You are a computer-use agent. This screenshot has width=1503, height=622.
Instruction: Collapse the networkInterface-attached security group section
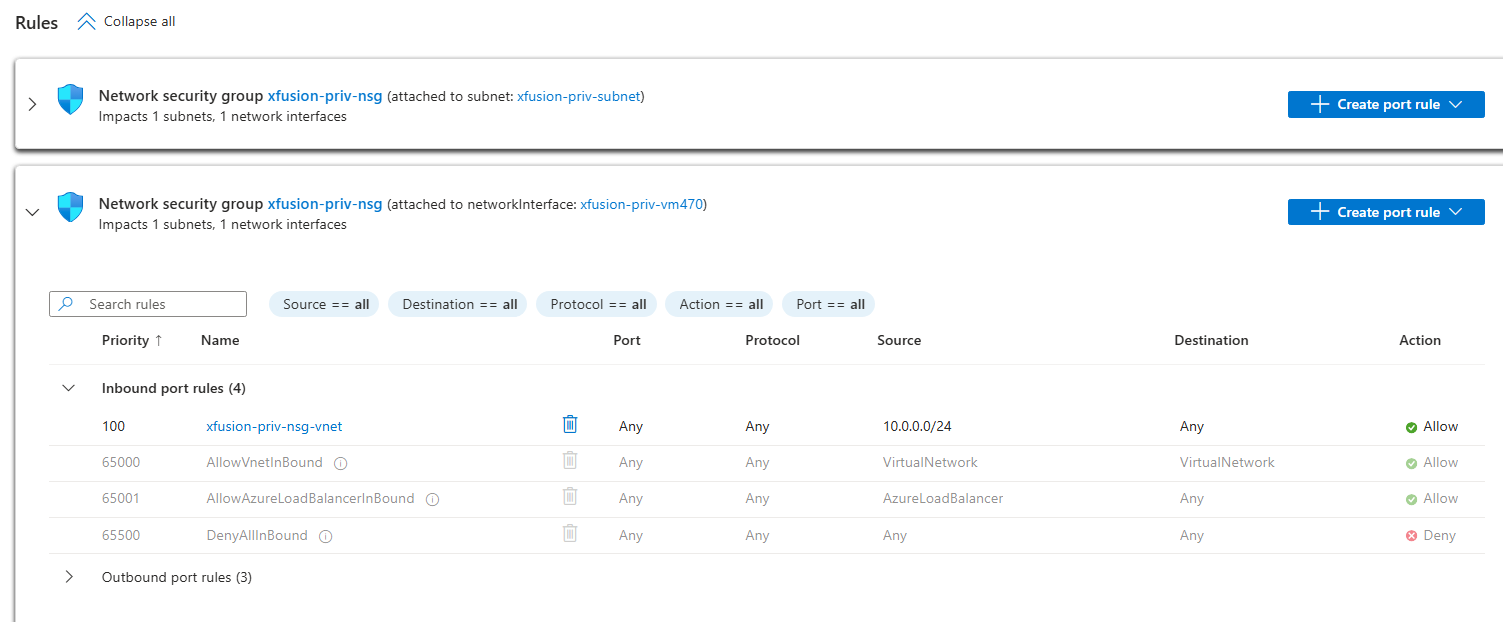pyautogui.click(x=32, y=212)
